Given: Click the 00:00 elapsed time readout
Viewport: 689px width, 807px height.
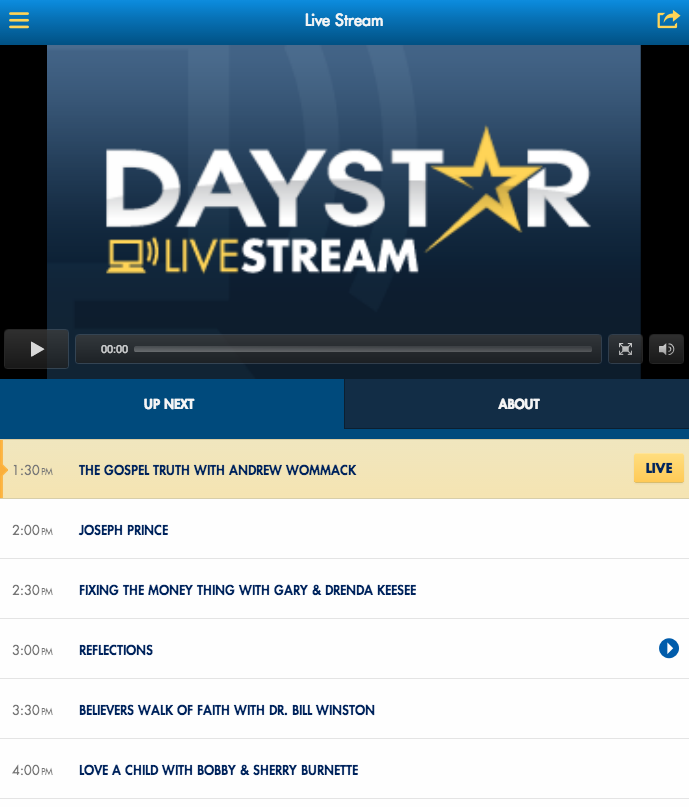Looking at the screenshot, I should point(114,349).
